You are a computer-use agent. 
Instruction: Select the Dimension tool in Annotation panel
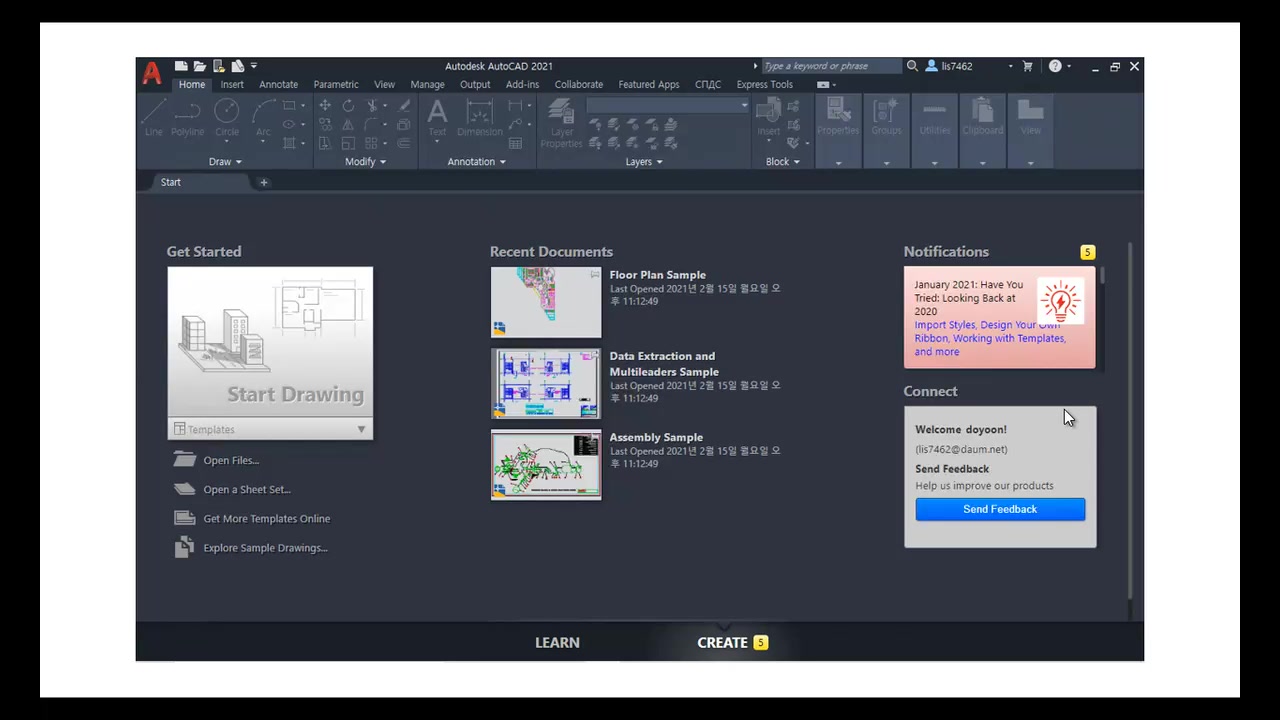[480, 117]
